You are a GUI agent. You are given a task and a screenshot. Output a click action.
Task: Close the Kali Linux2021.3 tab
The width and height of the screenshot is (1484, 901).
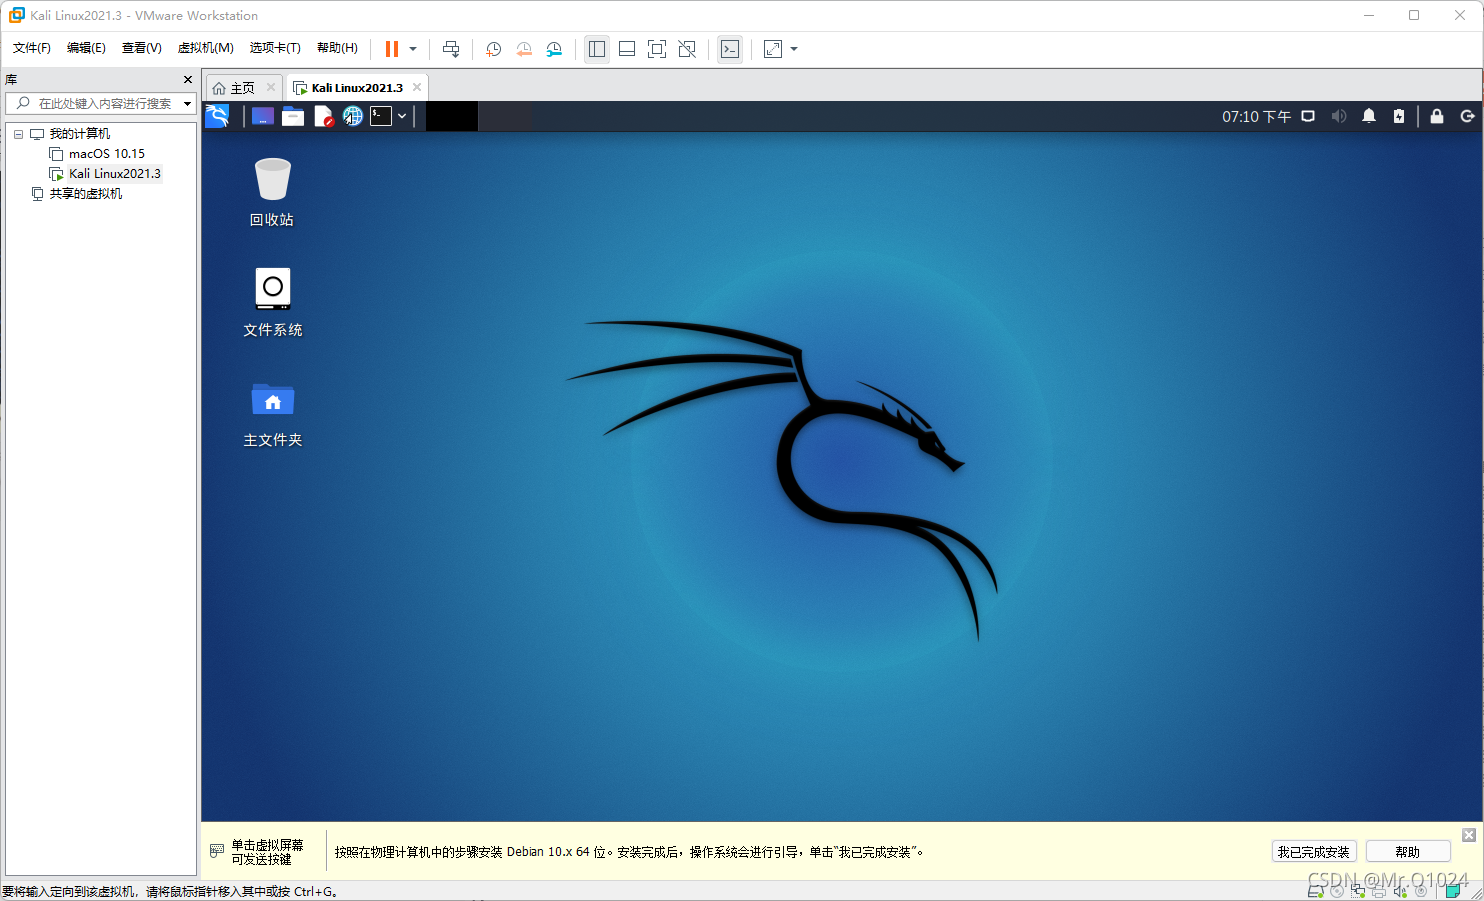click(x=417, y=87)
